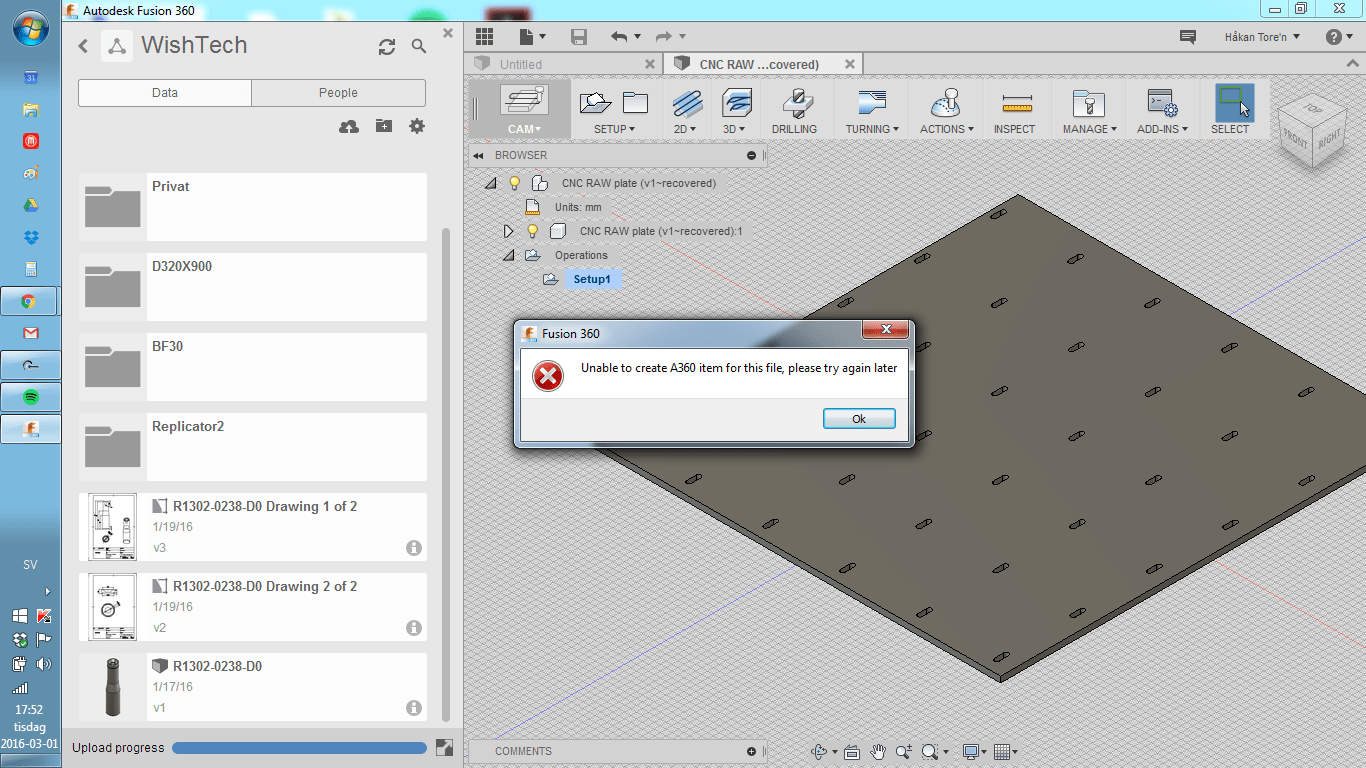Viewport: 1366px width, 768px height.
Task: Open the Replicator2 folder
Action: click(x=253, y=447)
